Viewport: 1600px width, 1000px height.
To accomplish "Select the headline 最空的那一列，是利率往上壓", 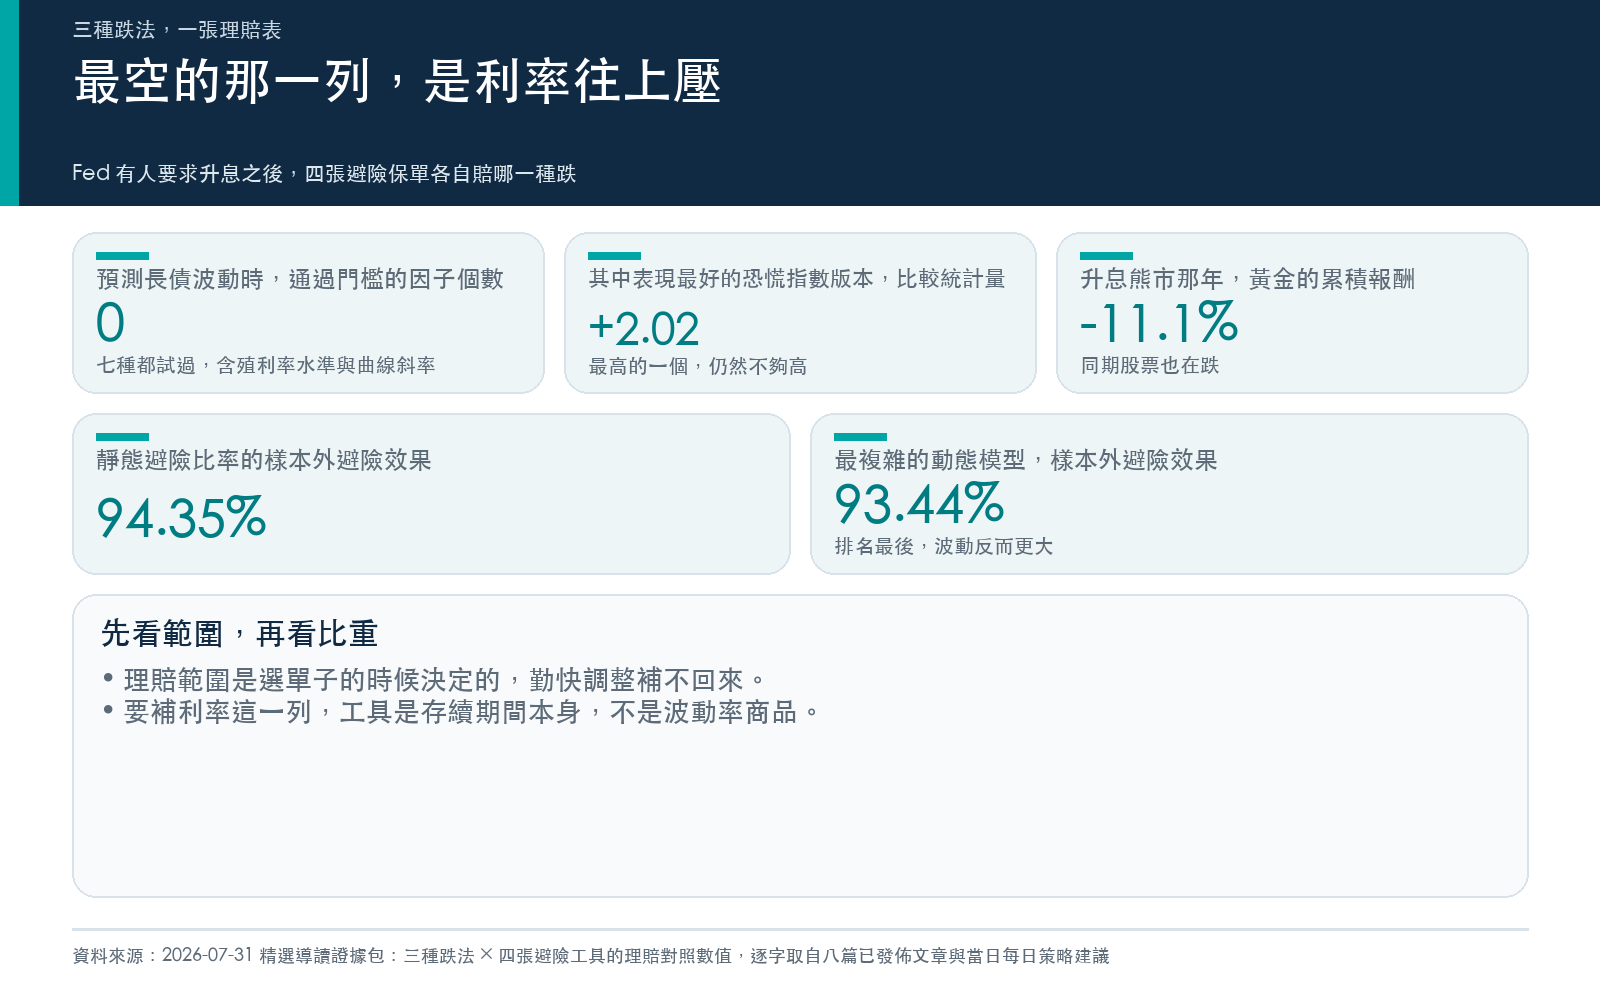I will [397, 81].
